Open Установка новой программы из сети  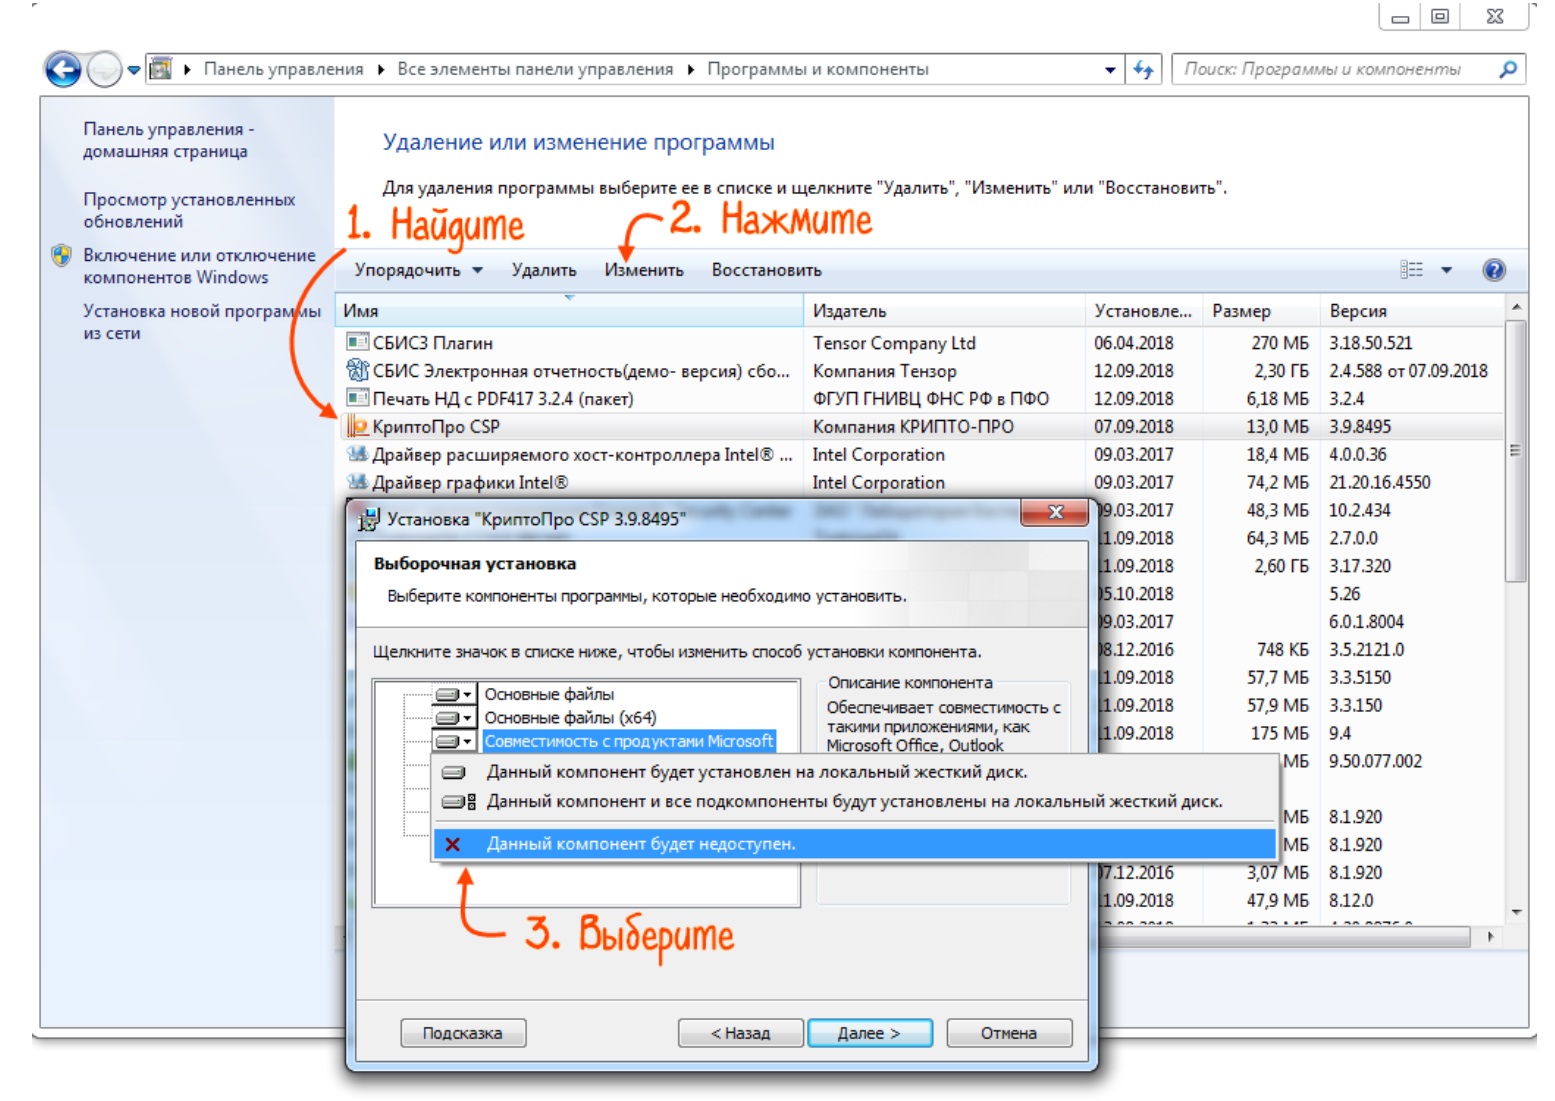pyautogui.click(x=202, y=322)
